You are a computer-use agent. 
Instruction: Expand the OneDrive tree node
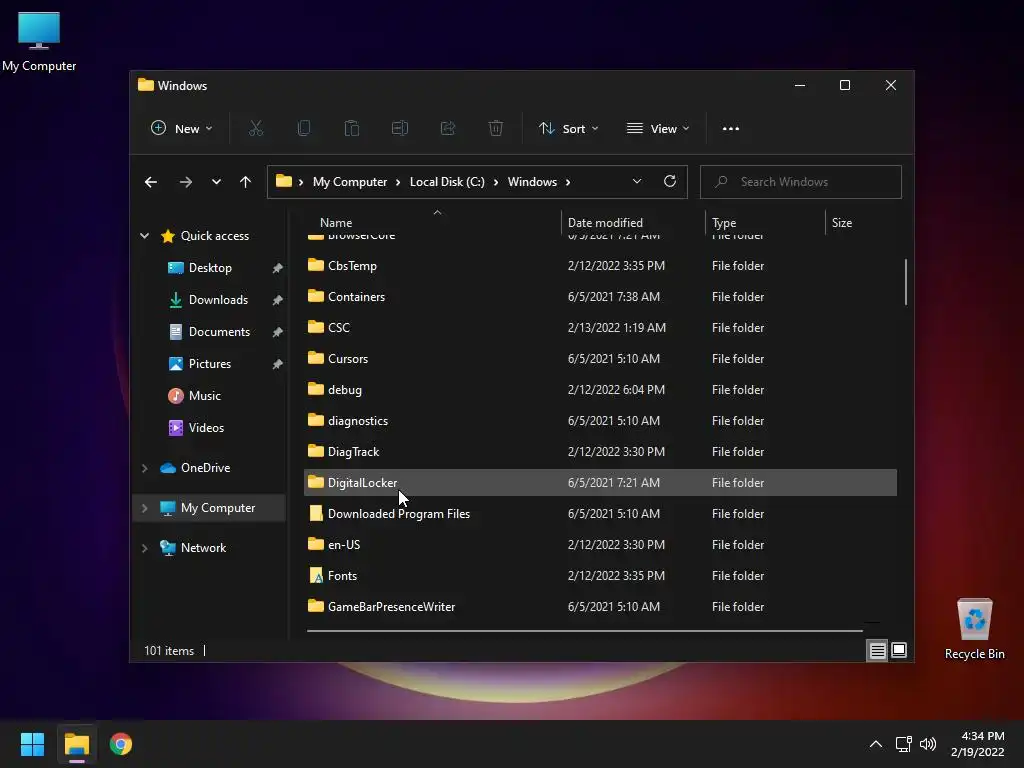pyautogui.click(x=144, y=468)
